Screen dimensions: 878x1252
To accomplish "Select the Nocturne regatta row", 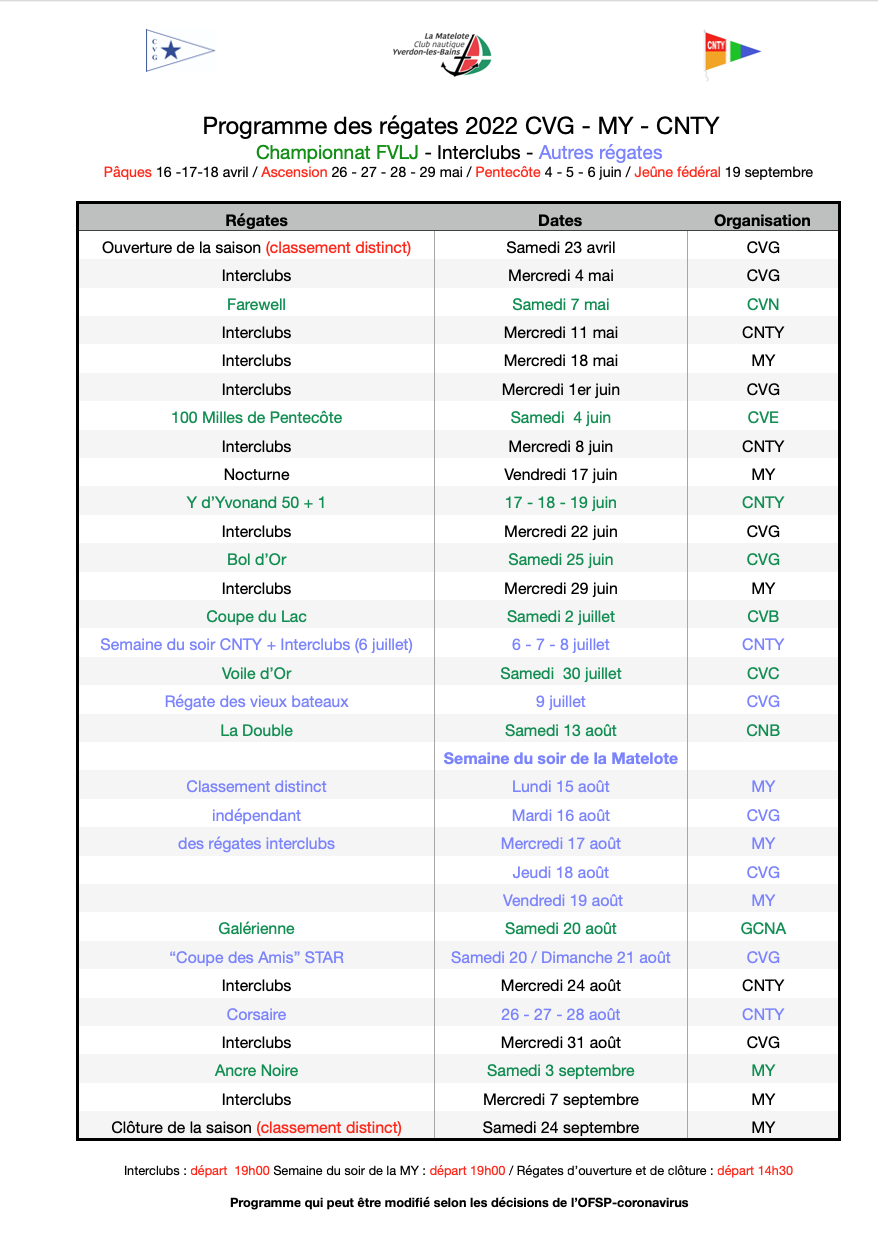I will tap(458, 474).
